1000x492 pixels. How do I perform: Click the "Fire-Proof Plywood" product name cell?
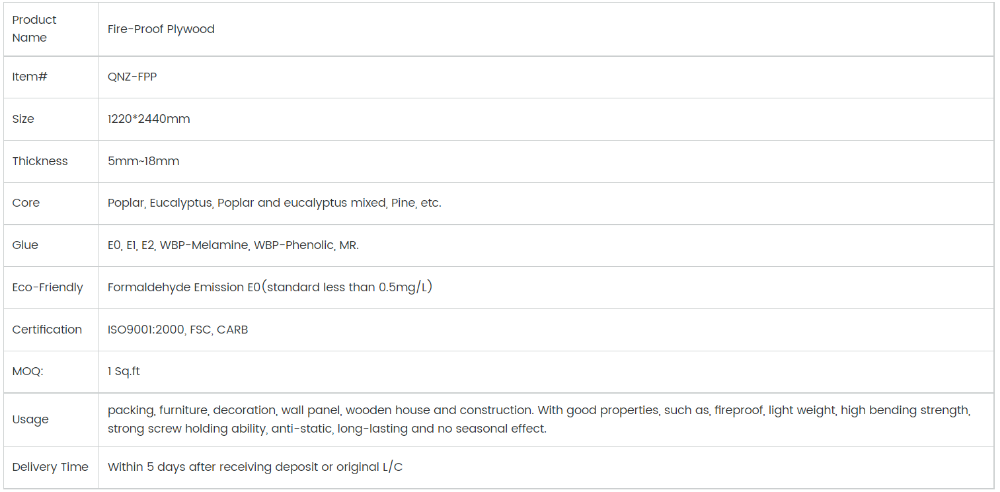point(161,29)
